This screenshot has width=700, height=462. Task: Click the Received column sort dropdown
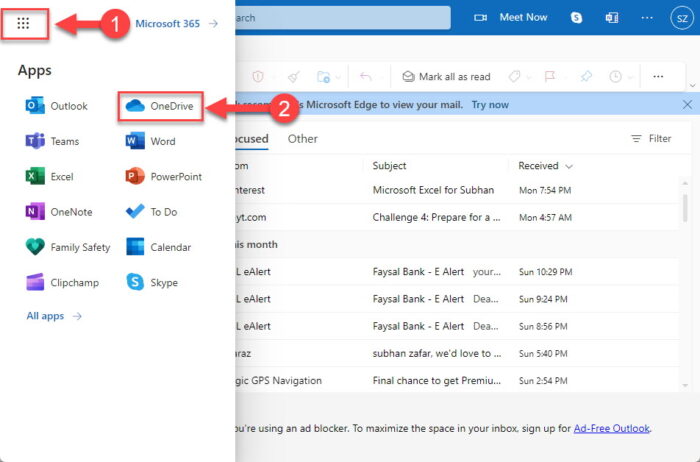(x=545, y=166)
